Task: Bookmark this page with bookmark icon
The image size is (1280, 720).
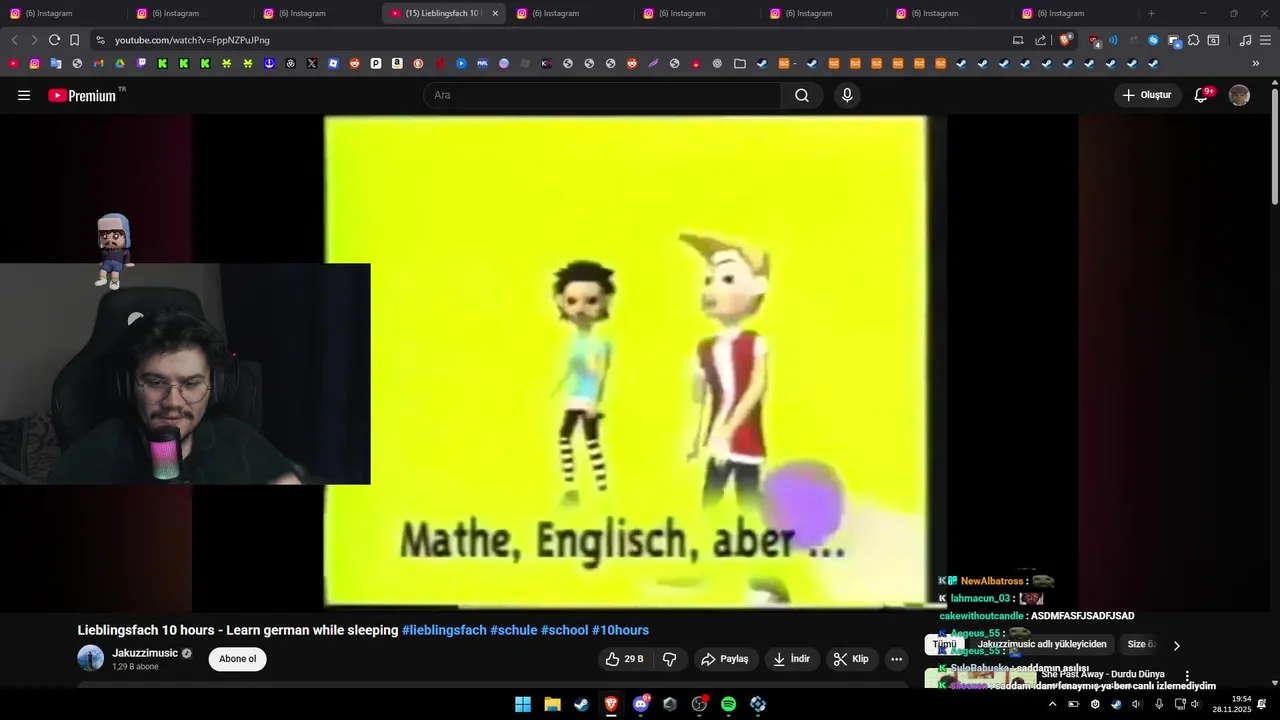Action: [x=74, y=40]
